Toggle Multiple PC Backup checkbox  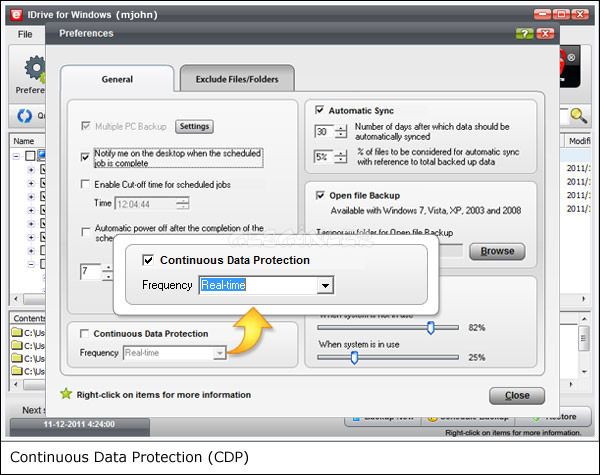(x=85, y=126)
